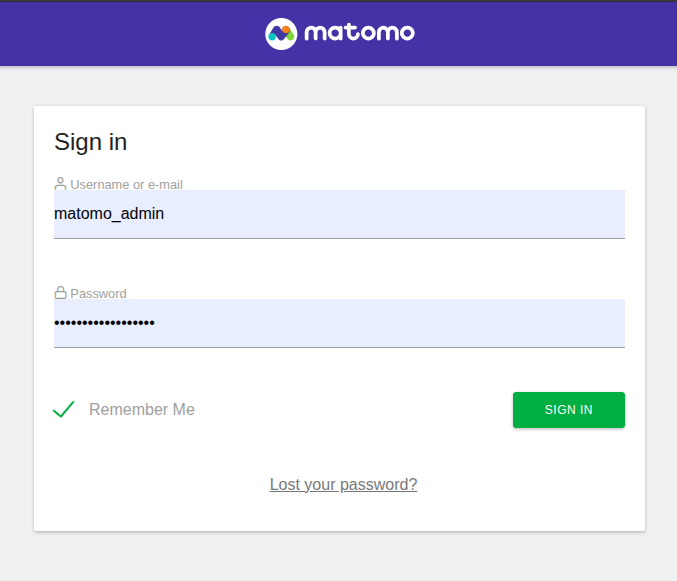Click the Matomo circular logo icon
Viewport: 677px width, 581px height.
281,33
